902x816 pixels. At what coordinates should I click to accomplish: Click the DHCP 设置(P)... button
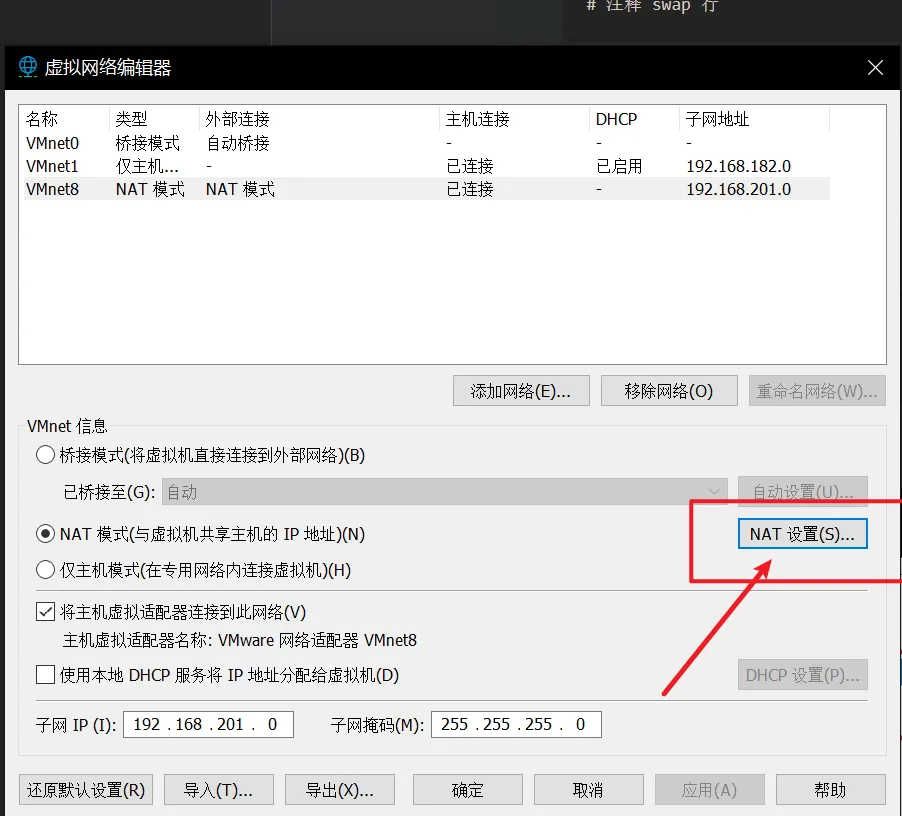click(x=802, y=675)
